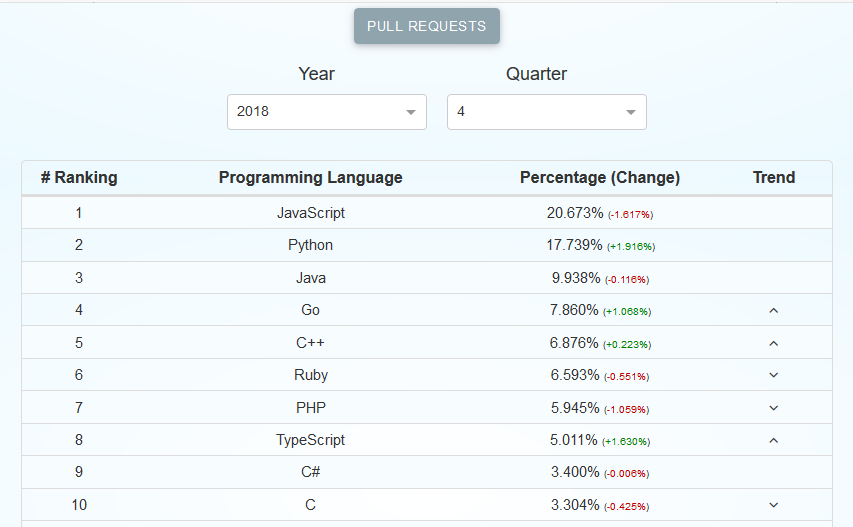Image resolution: width=853 pixels, height=527 pixels.
Task: Open the Quarter dropdown showing 4
Action: point(547,112)
